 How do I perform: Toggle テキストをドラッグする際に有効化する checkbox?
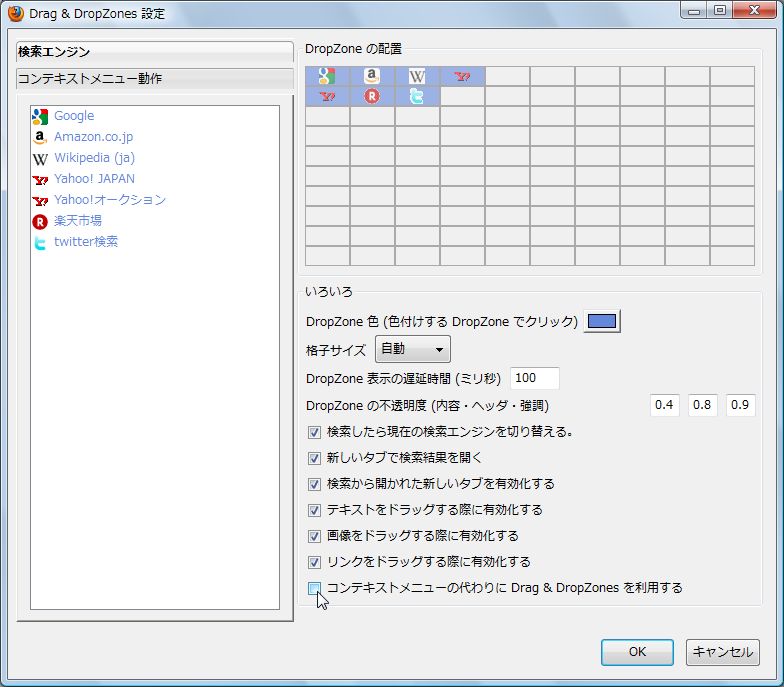(x=314, y=510)
